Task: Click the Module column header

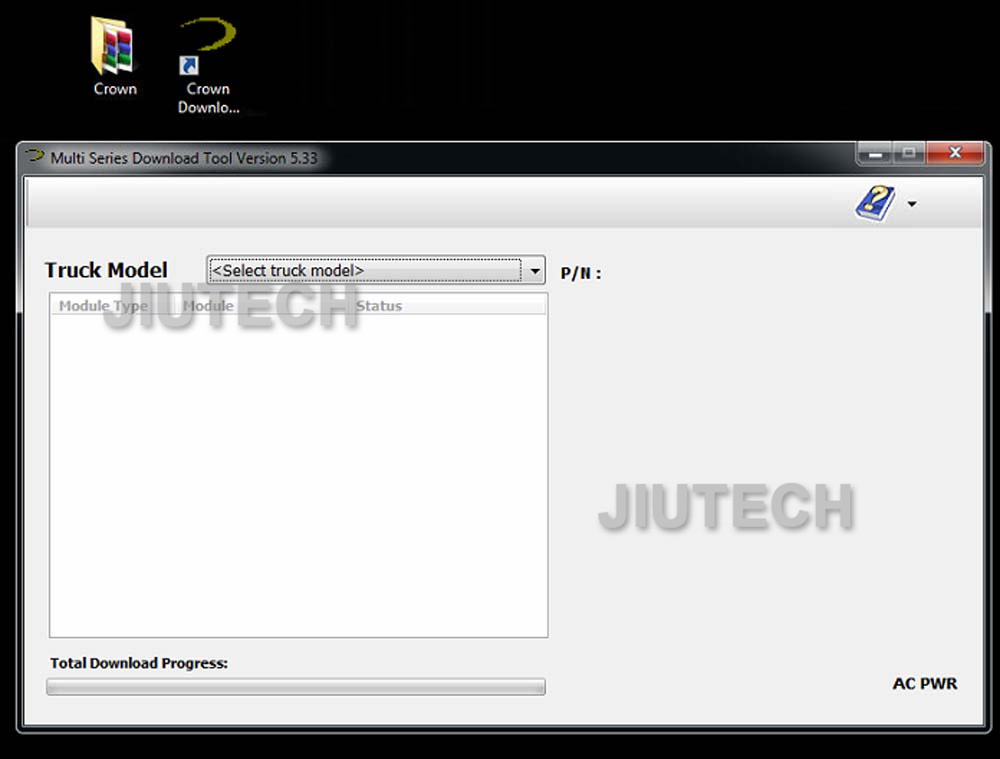Action: tap(208, 306)
